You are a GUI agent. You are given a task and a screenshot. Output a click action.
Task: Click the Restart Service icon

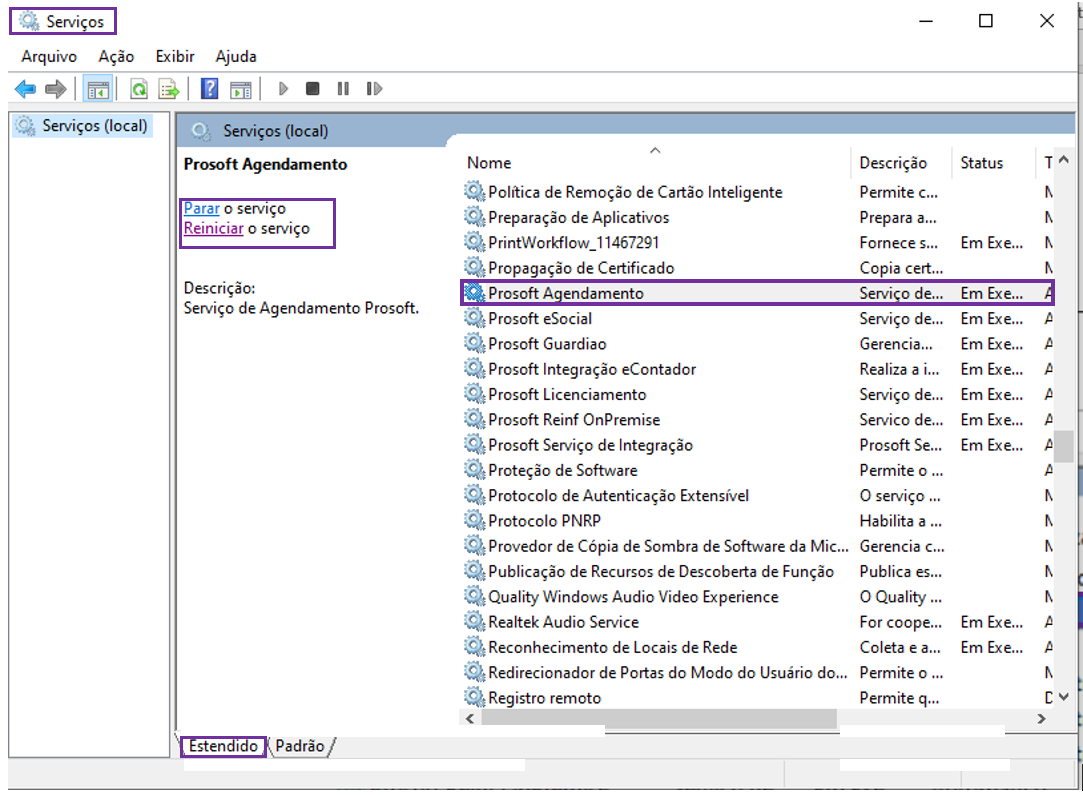(374, 88)
